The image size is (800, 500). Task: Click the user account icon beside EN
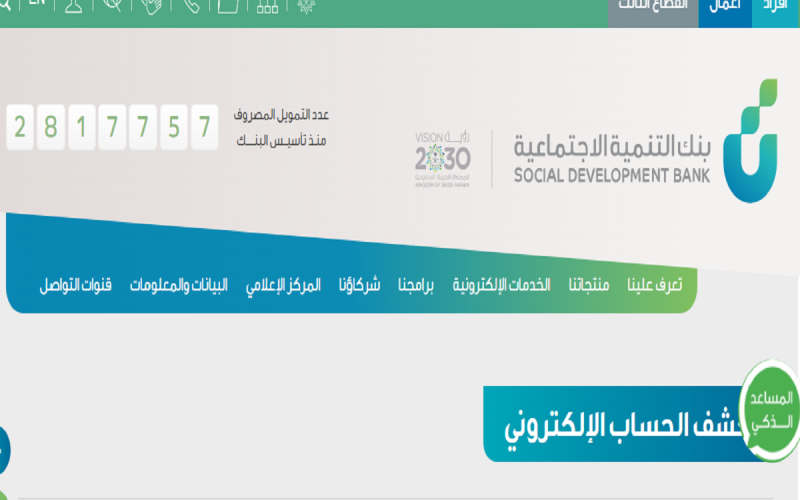73,6
